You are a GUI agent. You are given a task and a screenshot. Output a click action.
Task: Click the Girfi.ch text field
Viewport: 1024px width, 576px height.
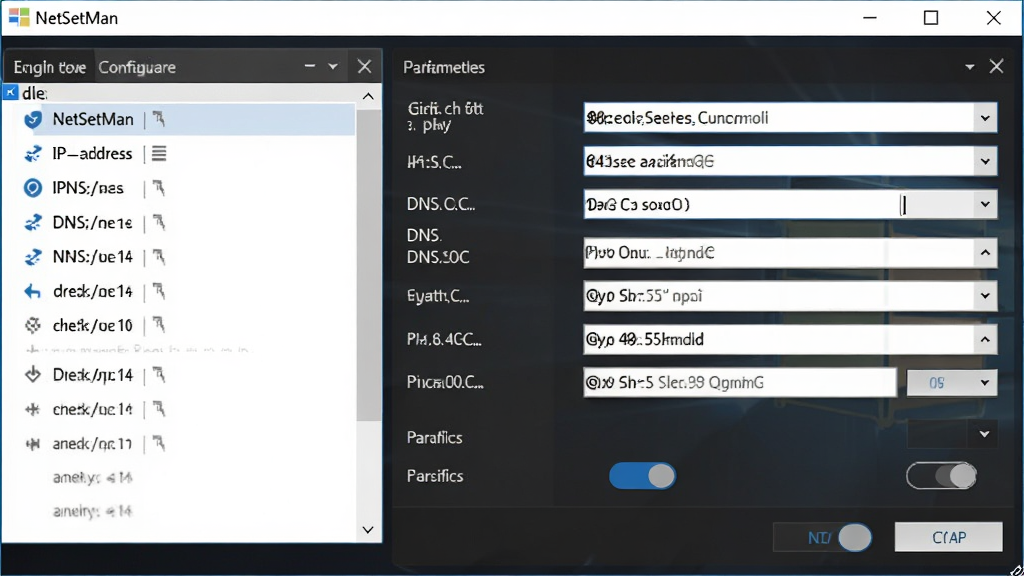(779, 118)
